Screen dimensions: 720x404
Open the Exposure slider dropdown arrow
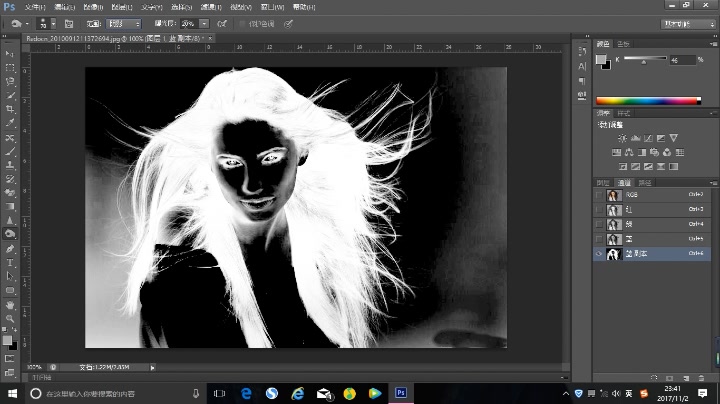204,24
